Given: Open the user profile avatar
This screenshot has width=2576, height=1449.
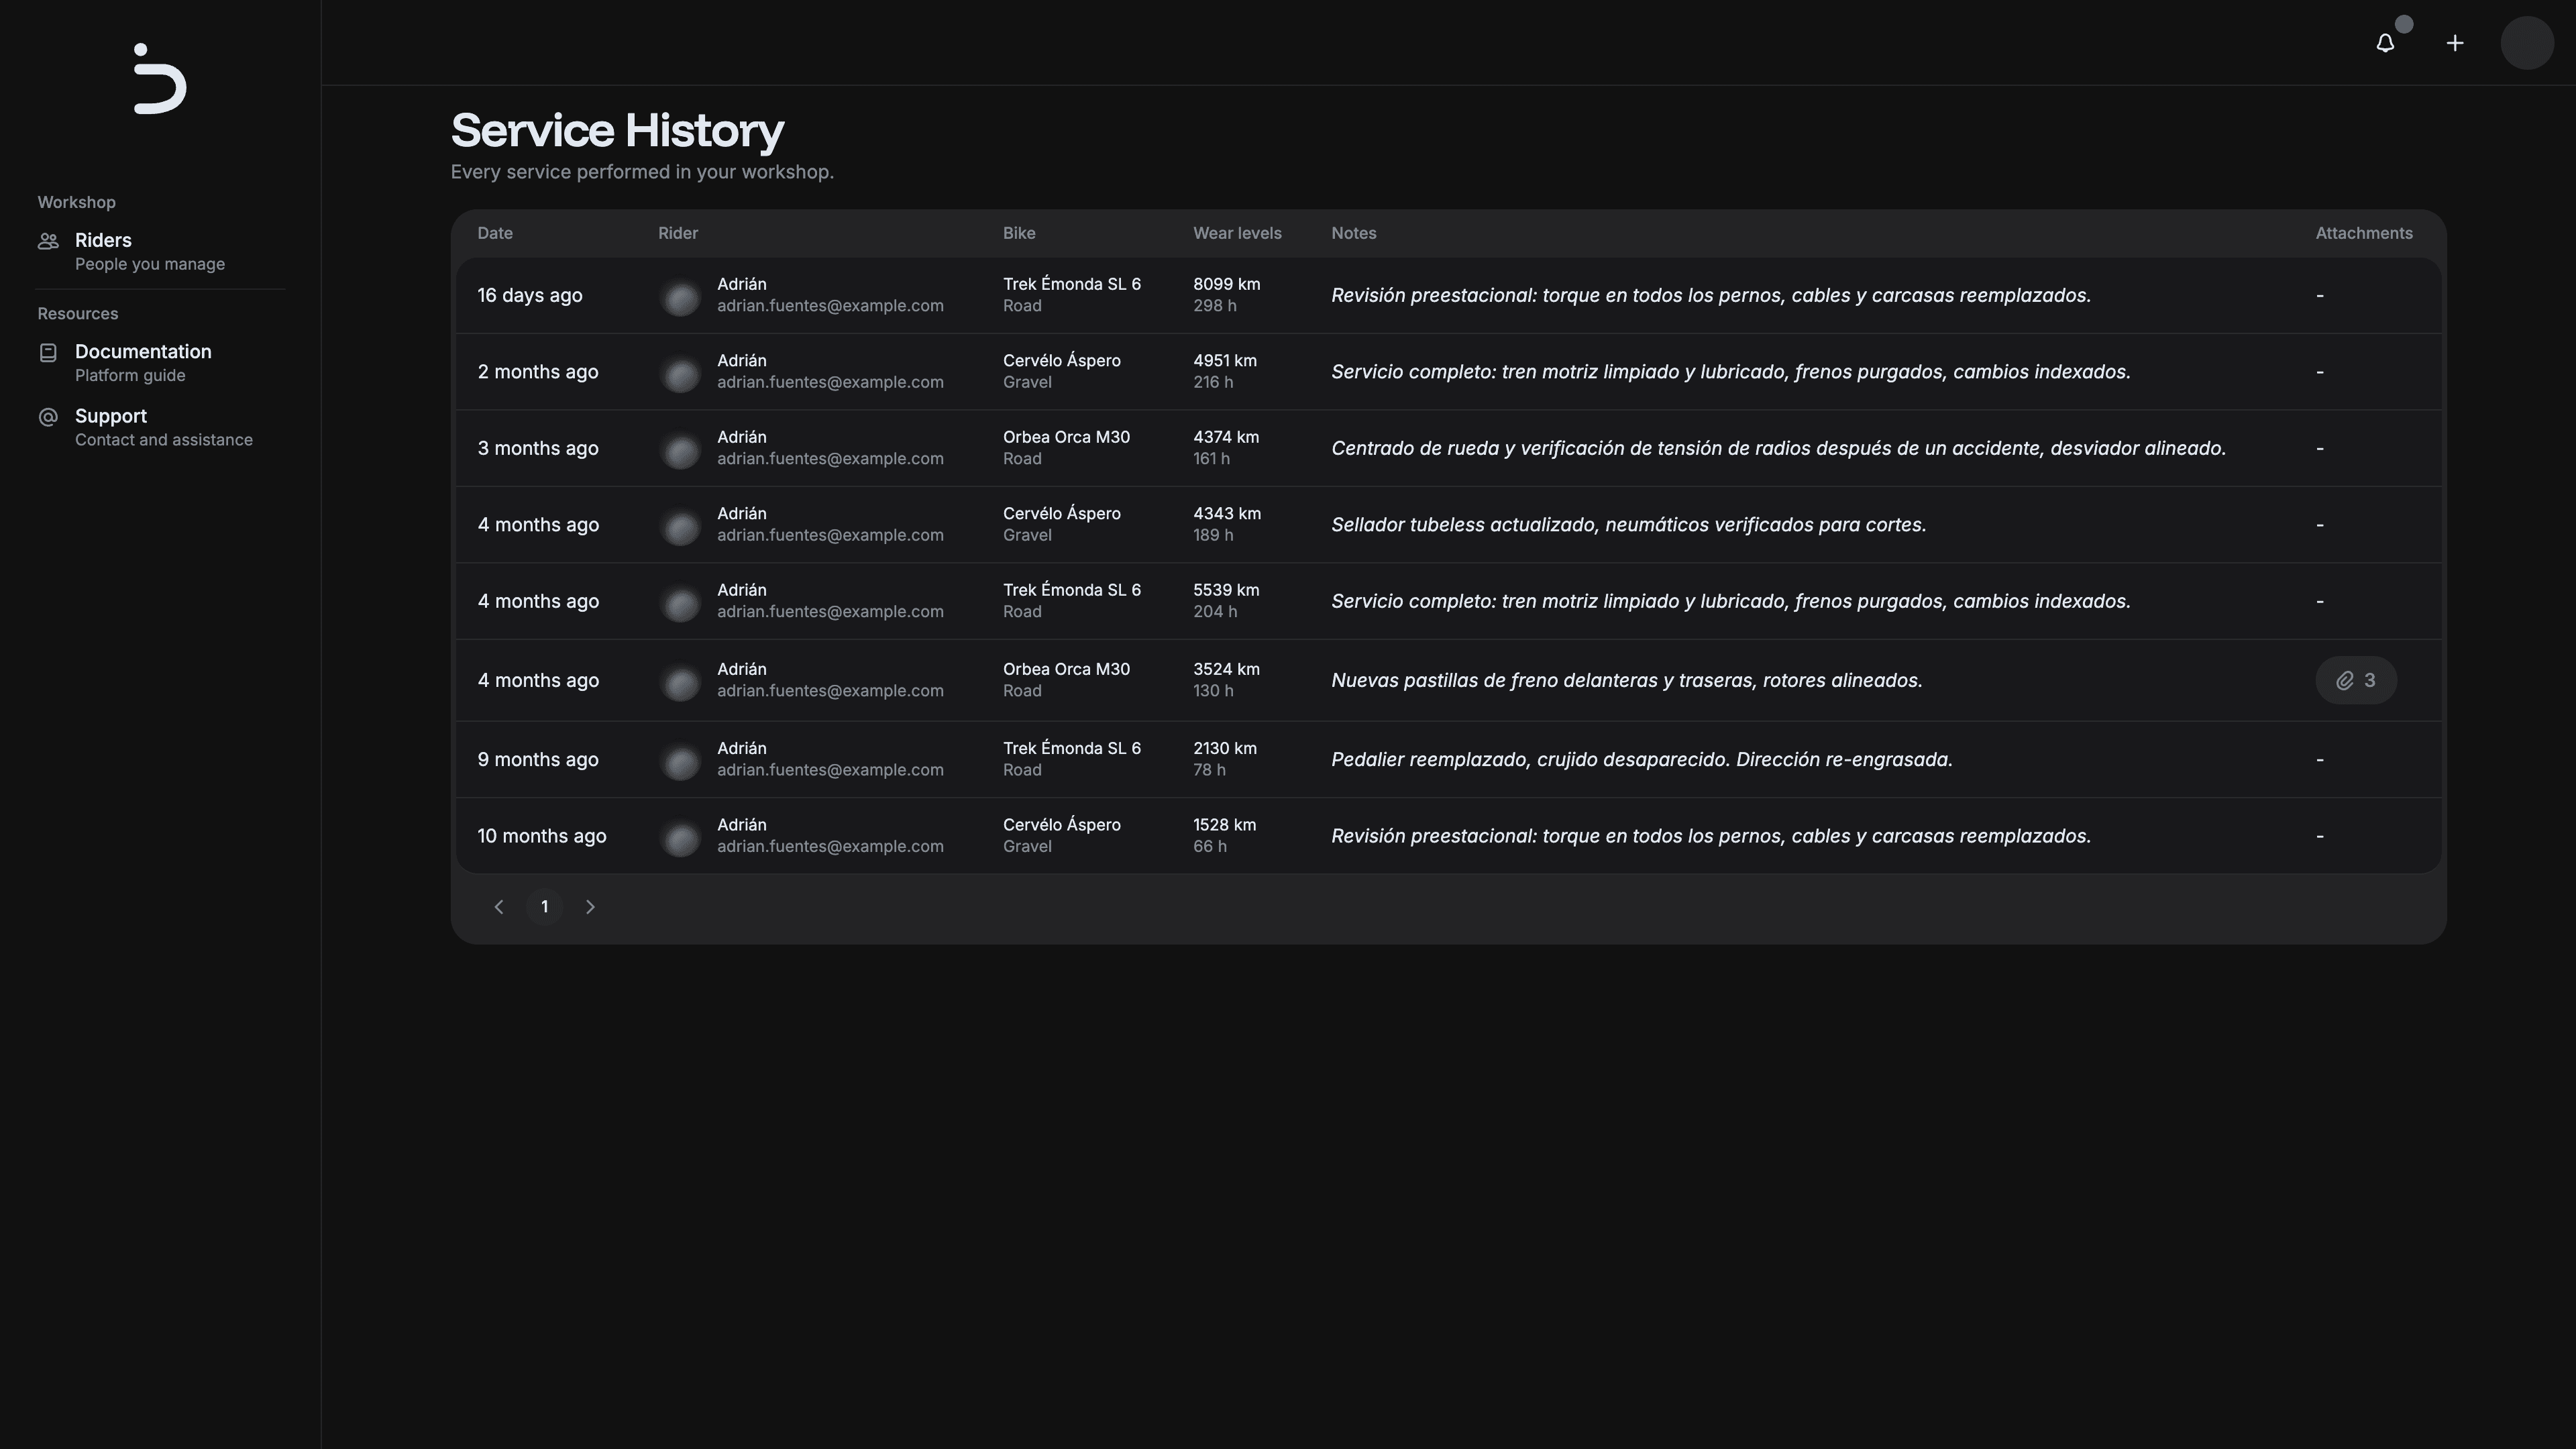Looking at the screenshot, I should pos(2527,43).
